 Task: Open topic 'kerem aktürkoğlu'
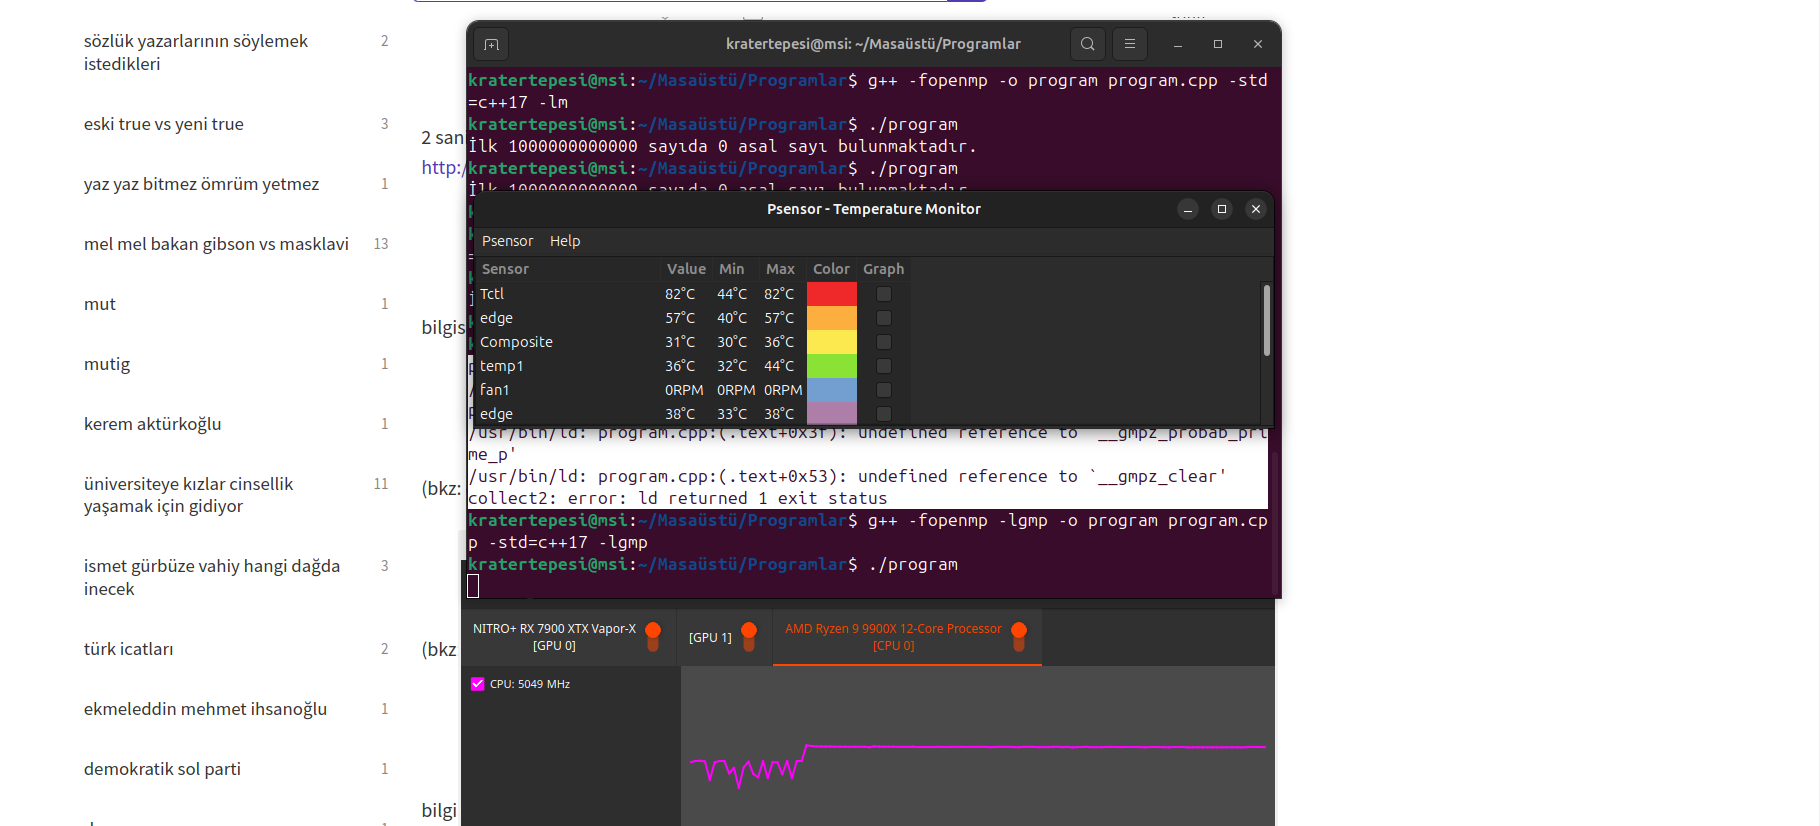click(153, 424)
